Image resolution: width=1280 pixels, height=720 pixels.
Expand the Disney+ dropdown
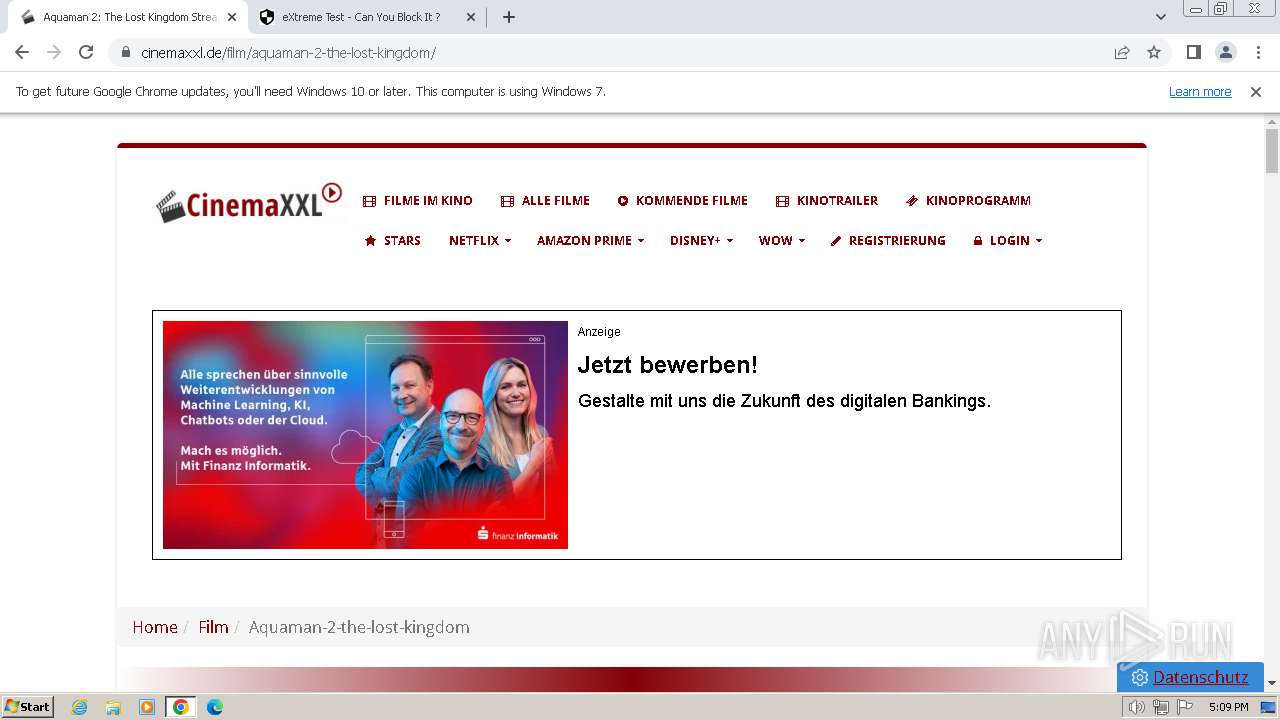pyautogui.click(x=701, y=240)
